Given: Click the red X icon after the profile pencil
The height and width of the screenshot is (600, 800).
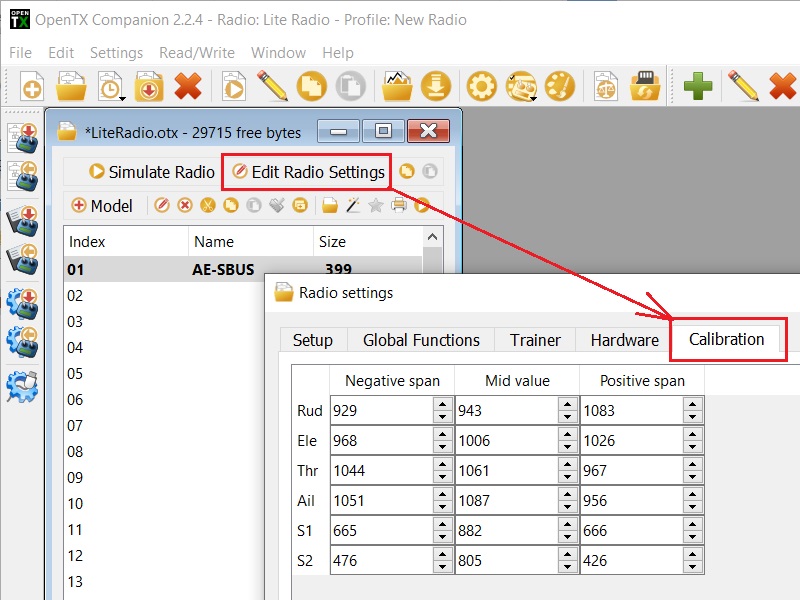Looking at the screenshot, I should pos(782,86).
